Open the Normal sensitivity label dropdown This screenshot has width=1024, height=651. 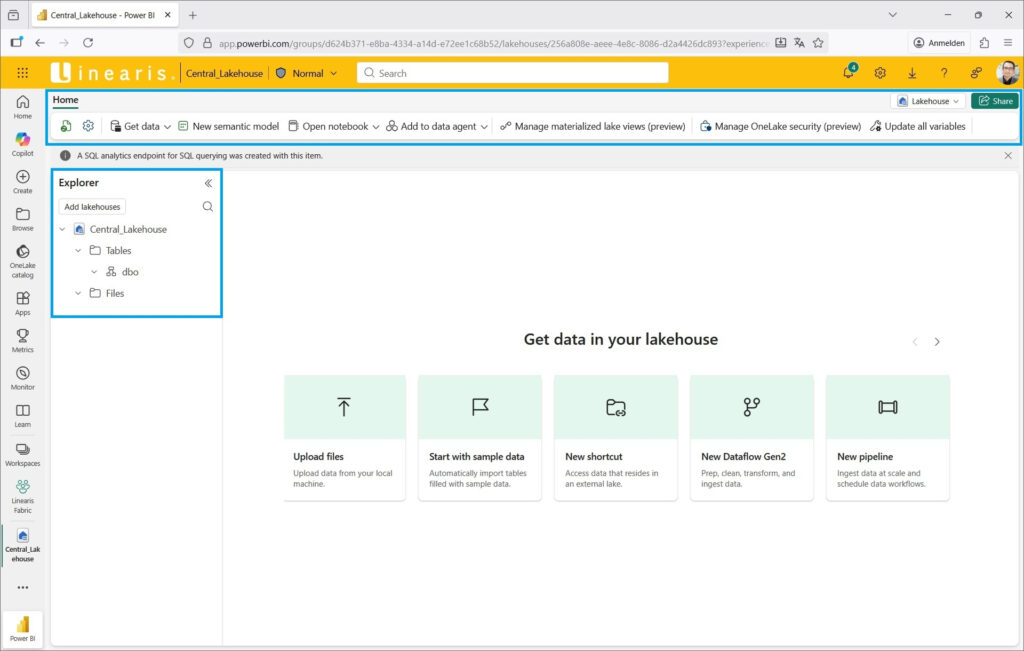(x=306, y=73)
